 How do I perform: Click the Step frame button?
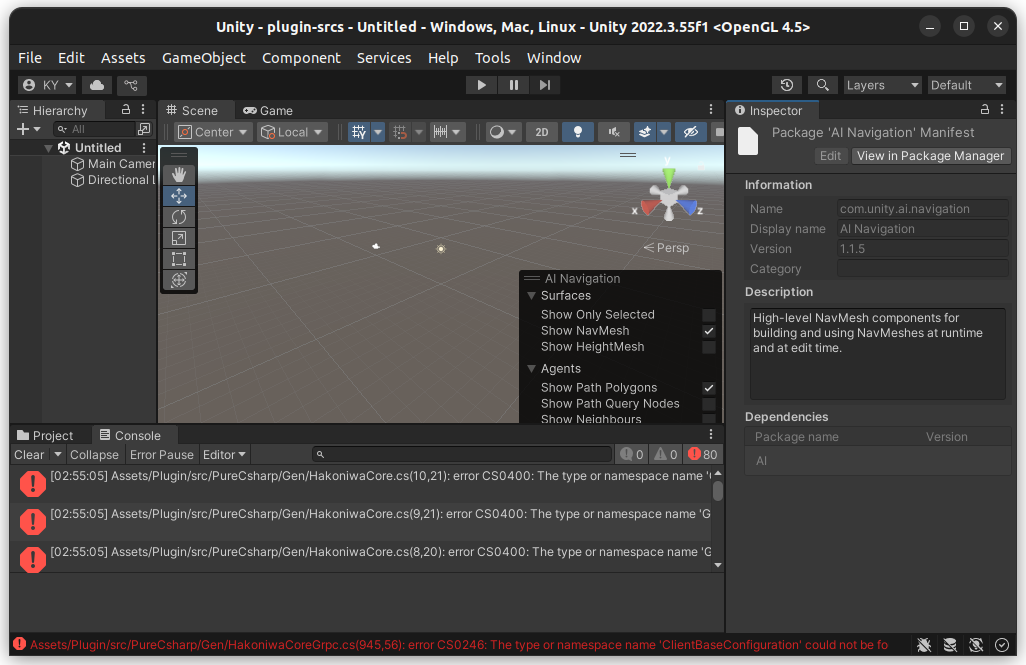[x=545, y=85]
